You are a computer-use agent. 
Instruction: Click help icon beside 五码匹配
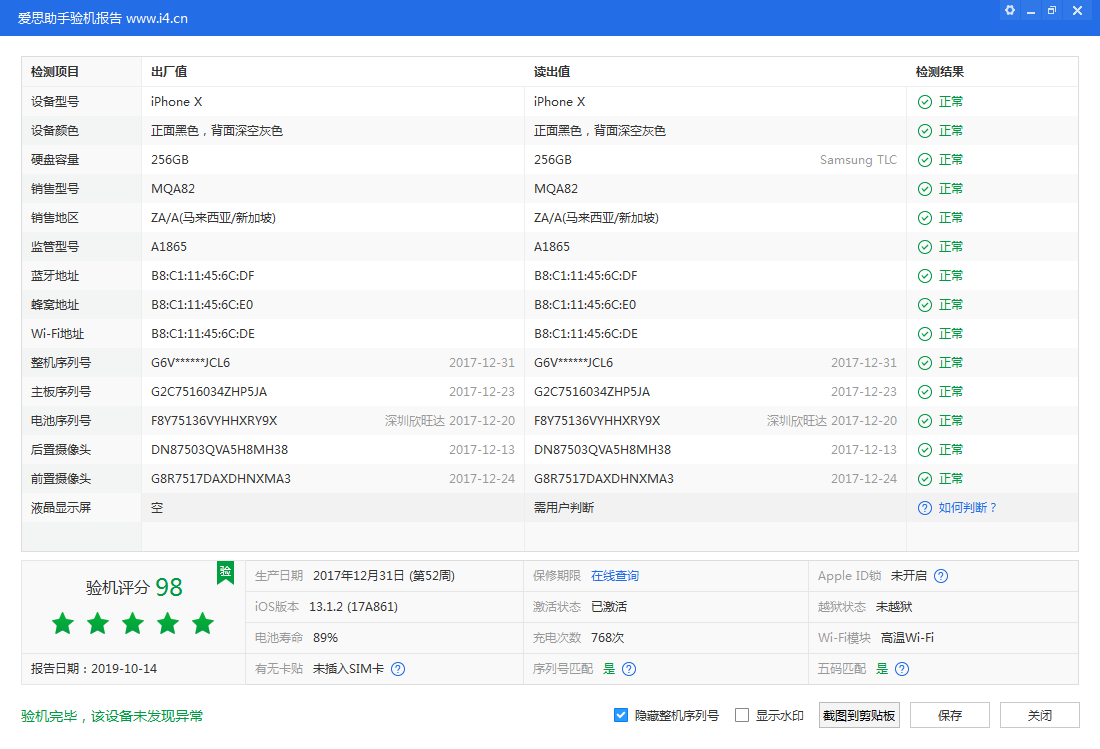click(902, 669)
